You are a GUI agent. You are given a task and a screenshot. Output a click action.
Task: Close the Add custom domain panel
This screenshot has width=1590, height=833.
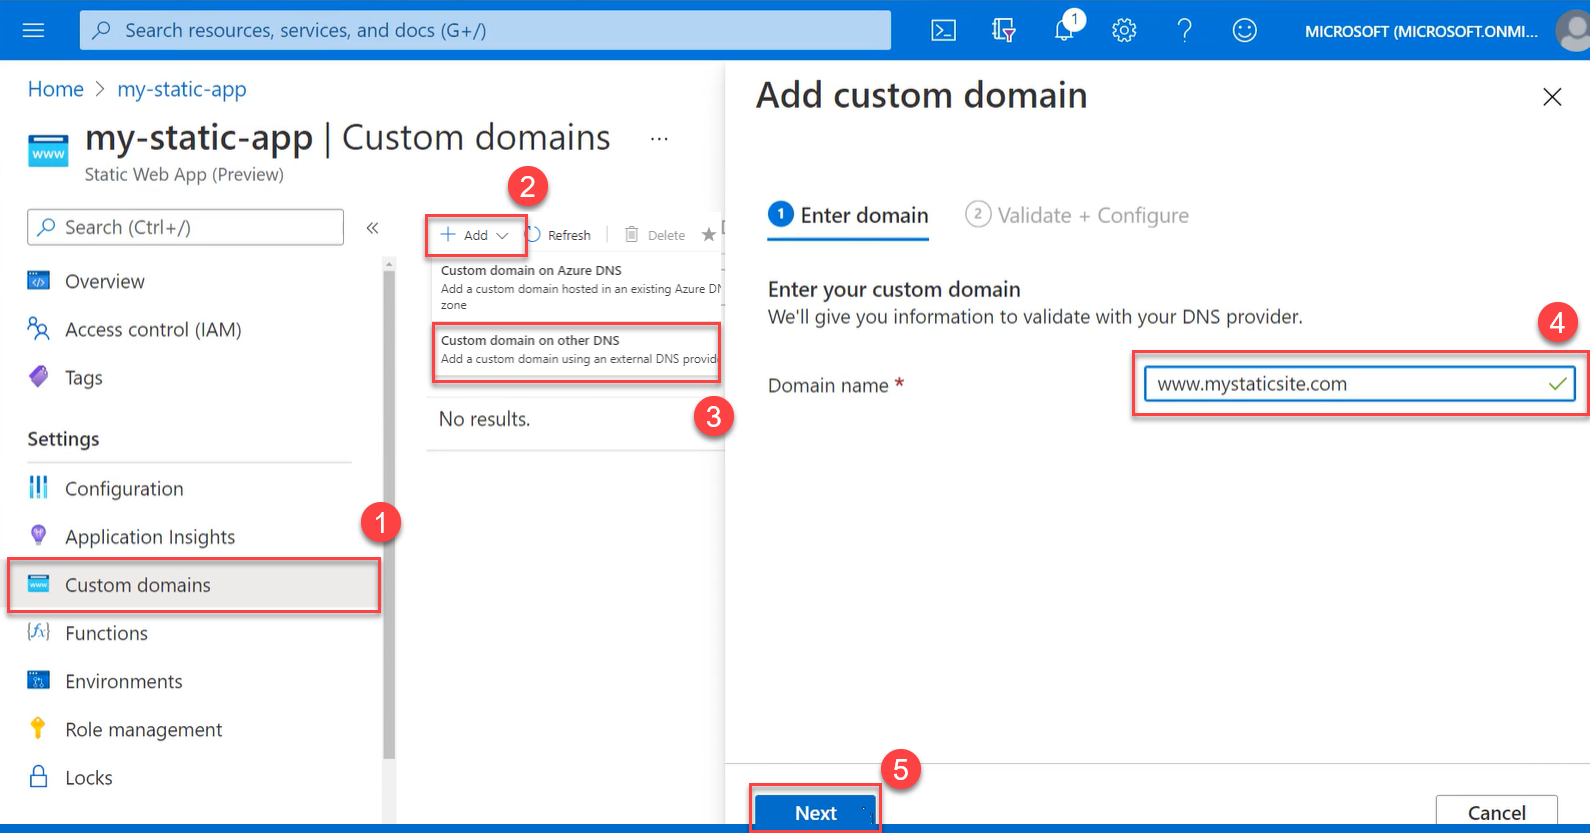1552,97
